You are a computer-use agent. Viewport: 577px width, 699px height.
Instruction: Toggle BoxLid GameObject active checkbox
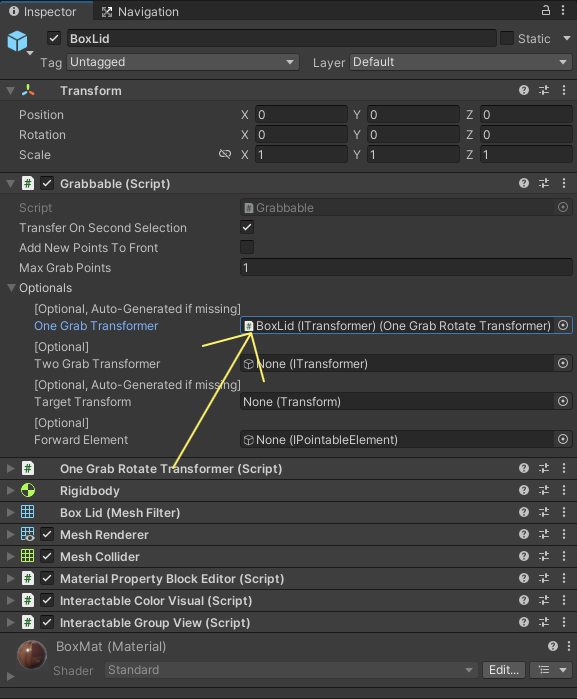coord(54,38)
